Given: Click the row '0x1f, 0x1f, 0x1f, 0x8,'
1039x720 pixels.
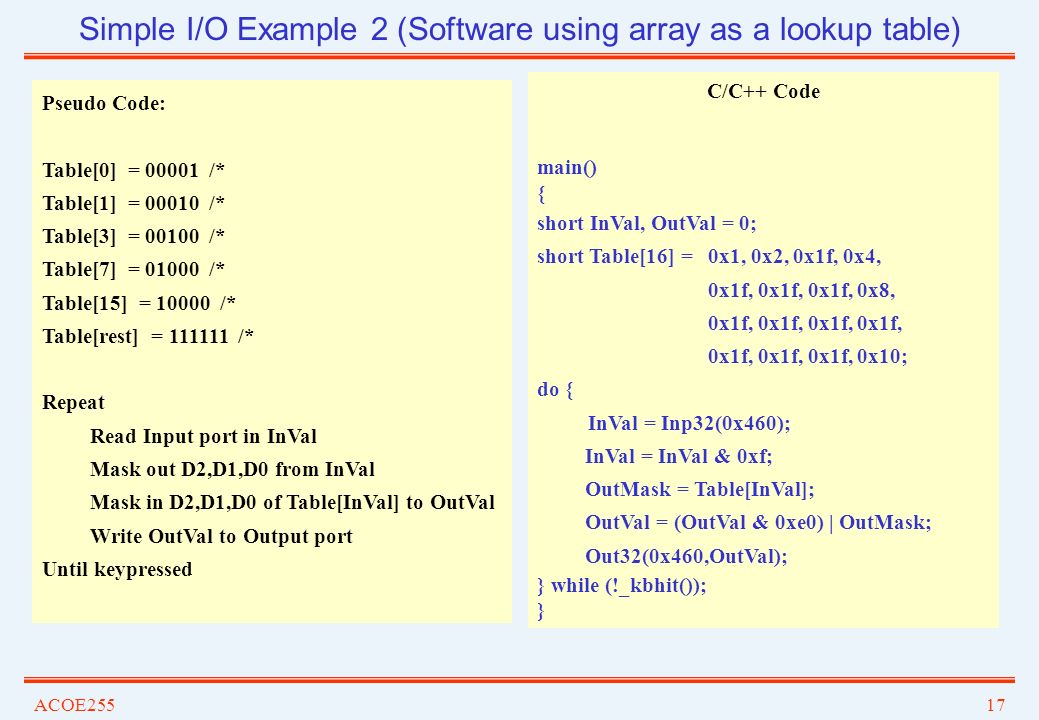Looking at the screenshot, I should click(x=802, y=290).
